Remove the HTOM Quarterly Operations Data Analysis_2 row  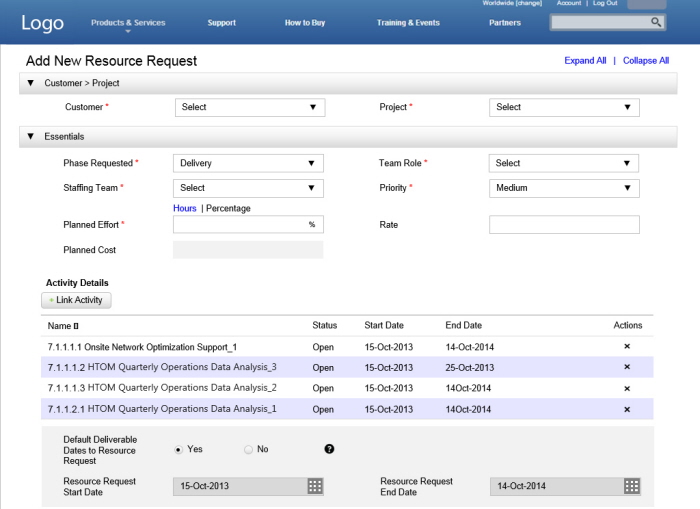point(627,388)
